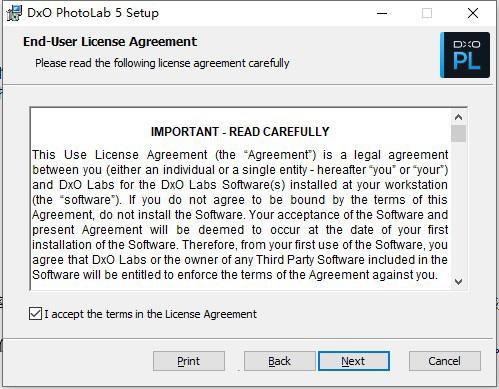Click the 'IMPORTANT - READ CAREFULLY' heading
Viewport: 499px width, 389px height.
click(x=240, y=132)
